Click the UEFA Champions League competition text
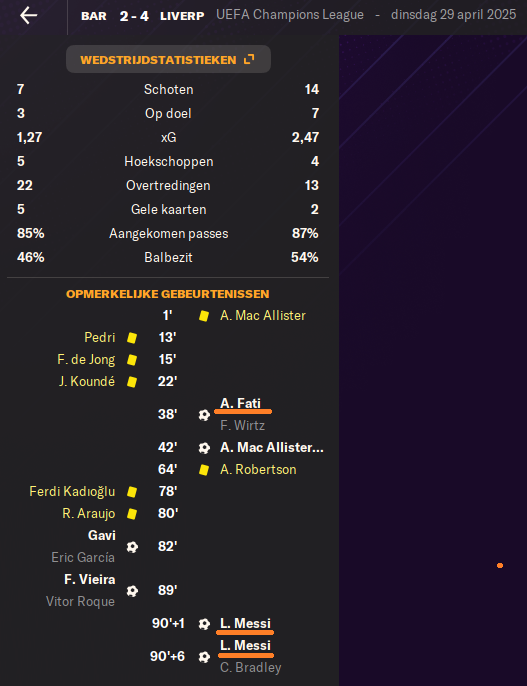527x686 pixels. 290,15
